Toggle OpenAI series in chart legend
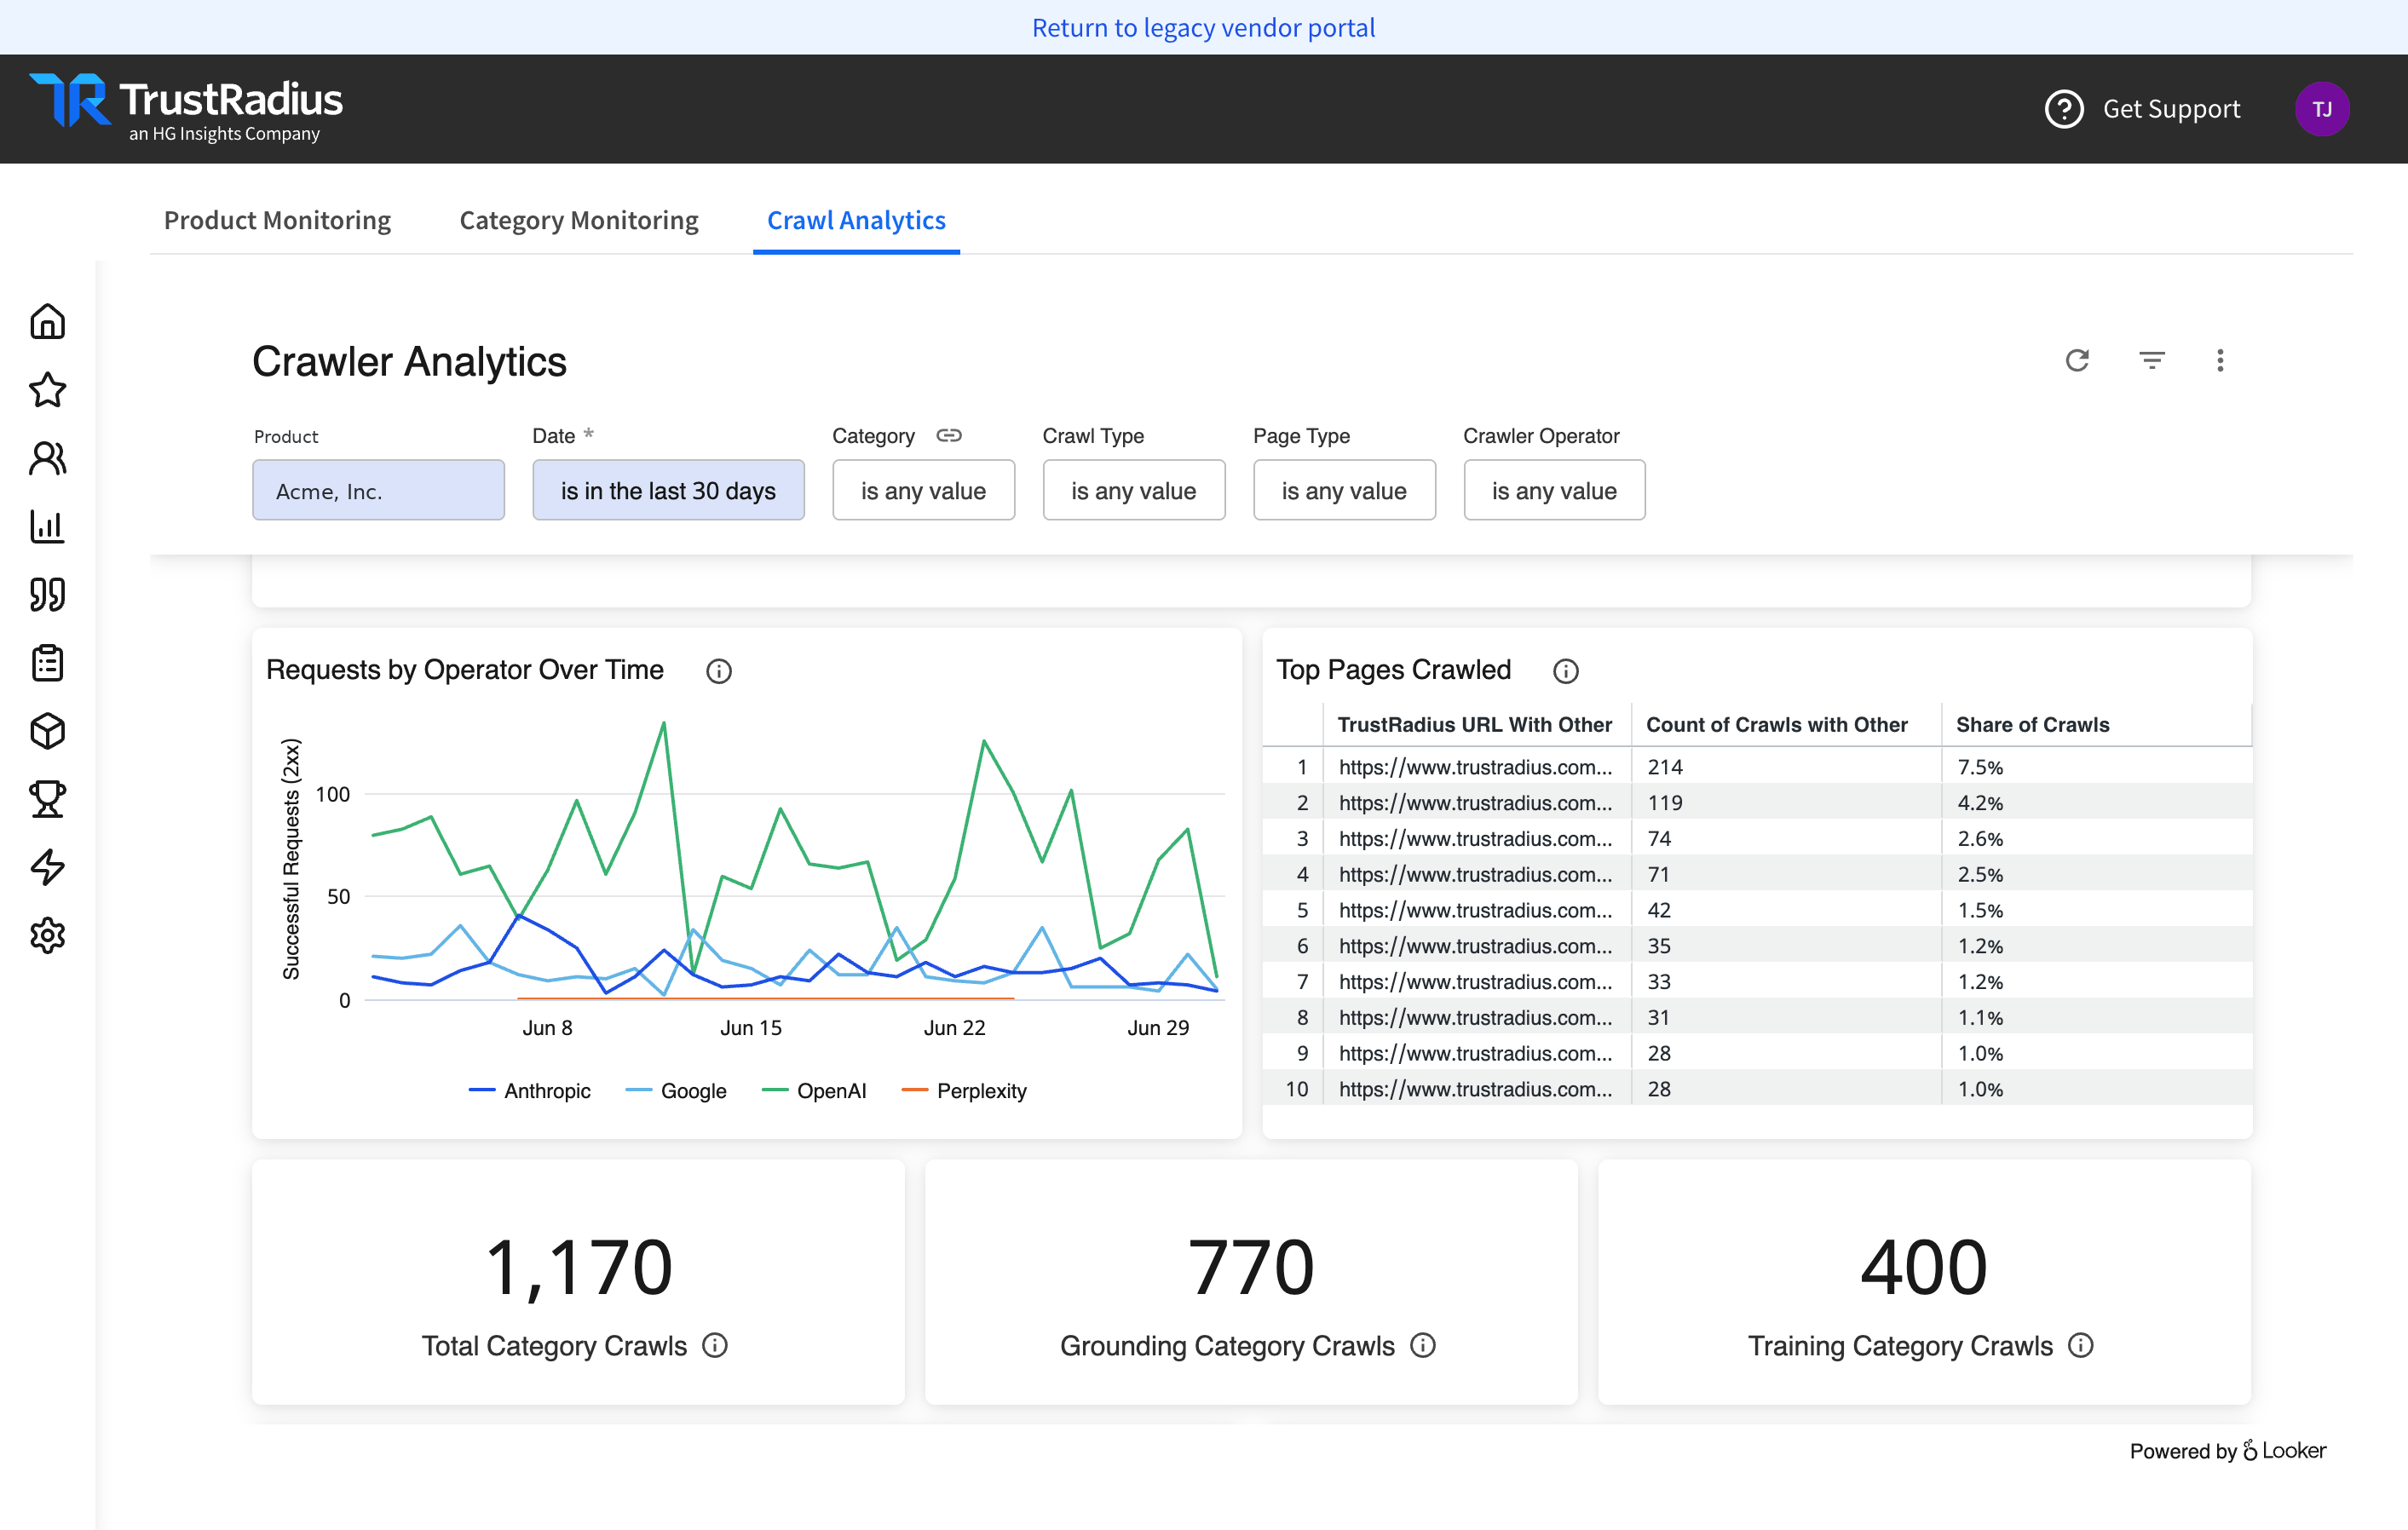Viewport: 2408px width, 1530px height. tap(813, 1090)
